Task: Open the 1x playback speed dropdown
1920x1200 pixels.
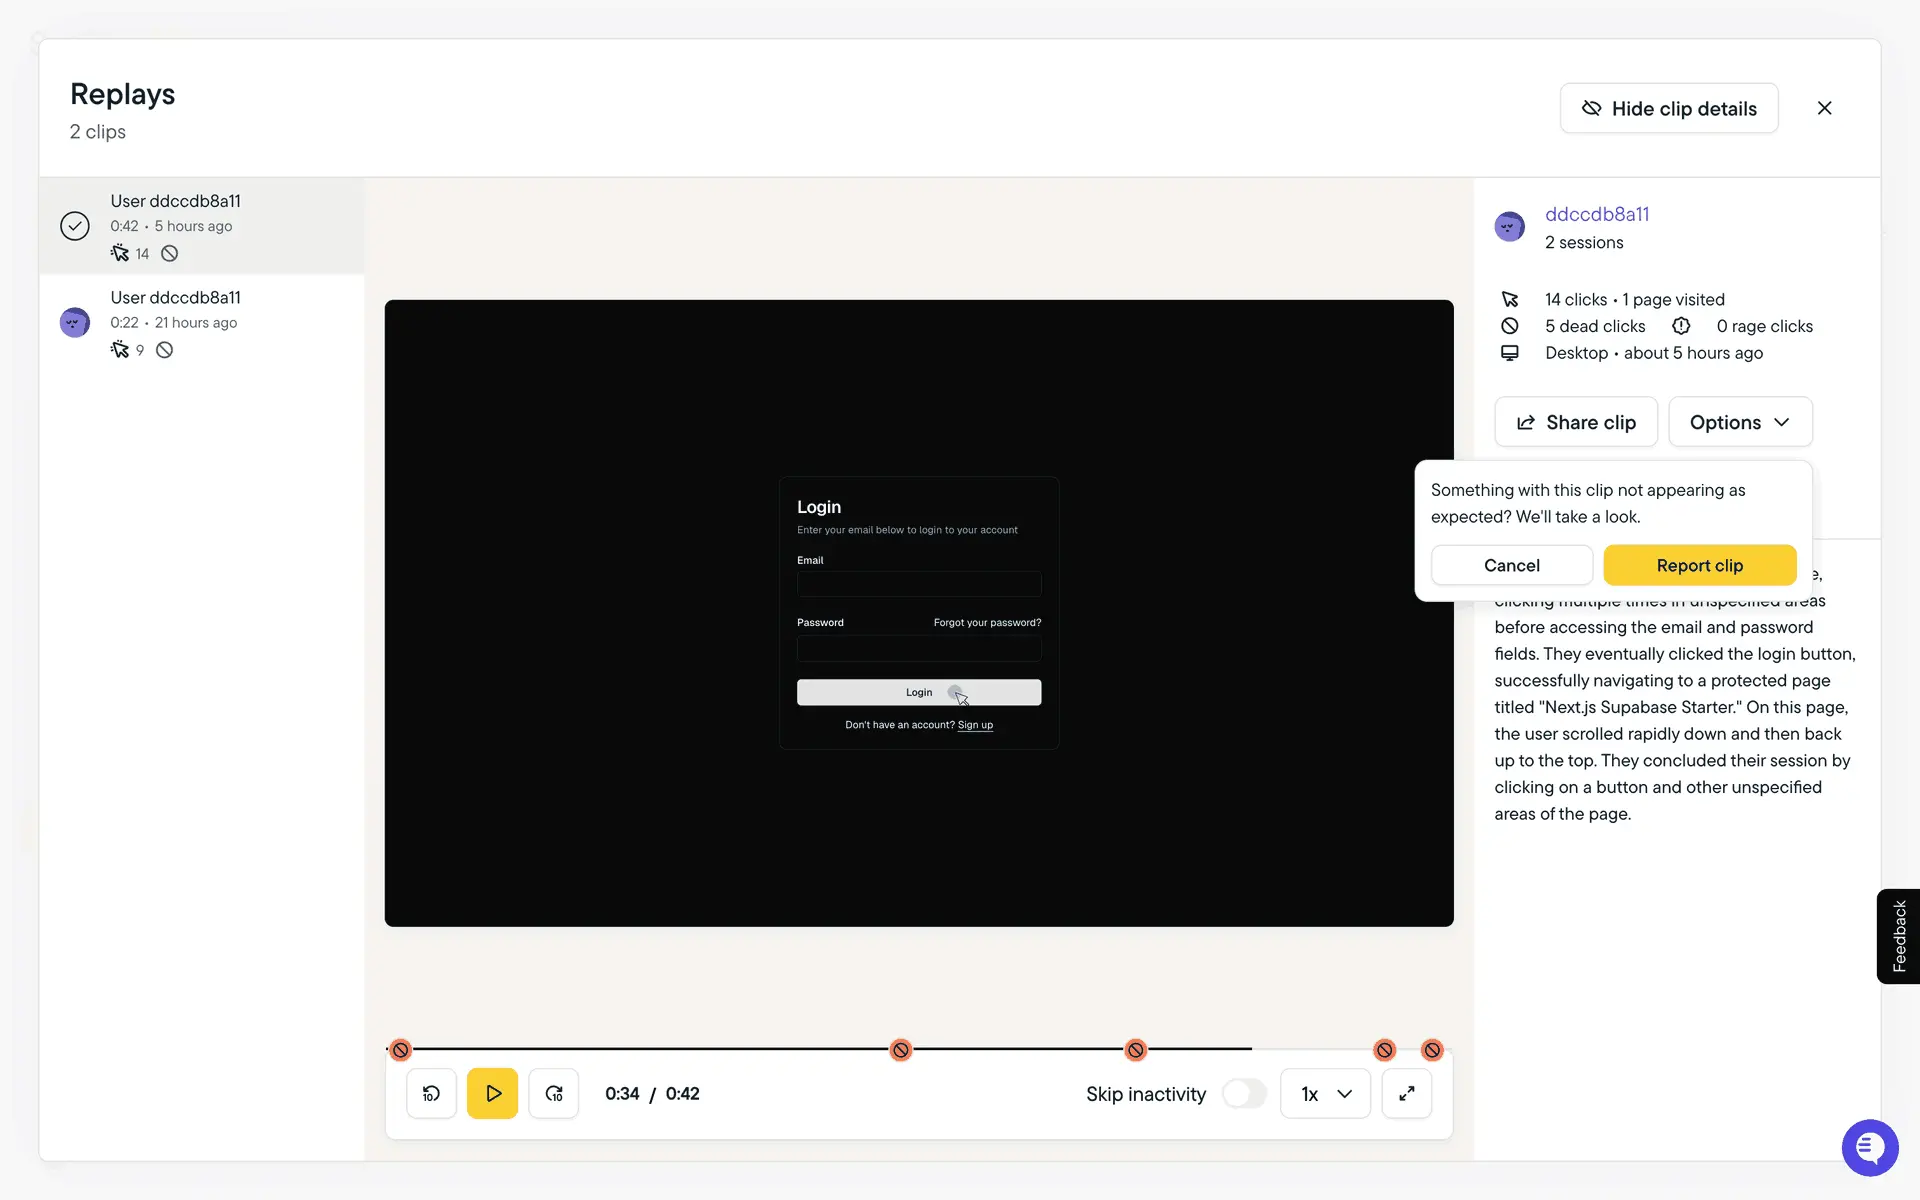Action: pyautogui.click(x=1325, y=1093)
